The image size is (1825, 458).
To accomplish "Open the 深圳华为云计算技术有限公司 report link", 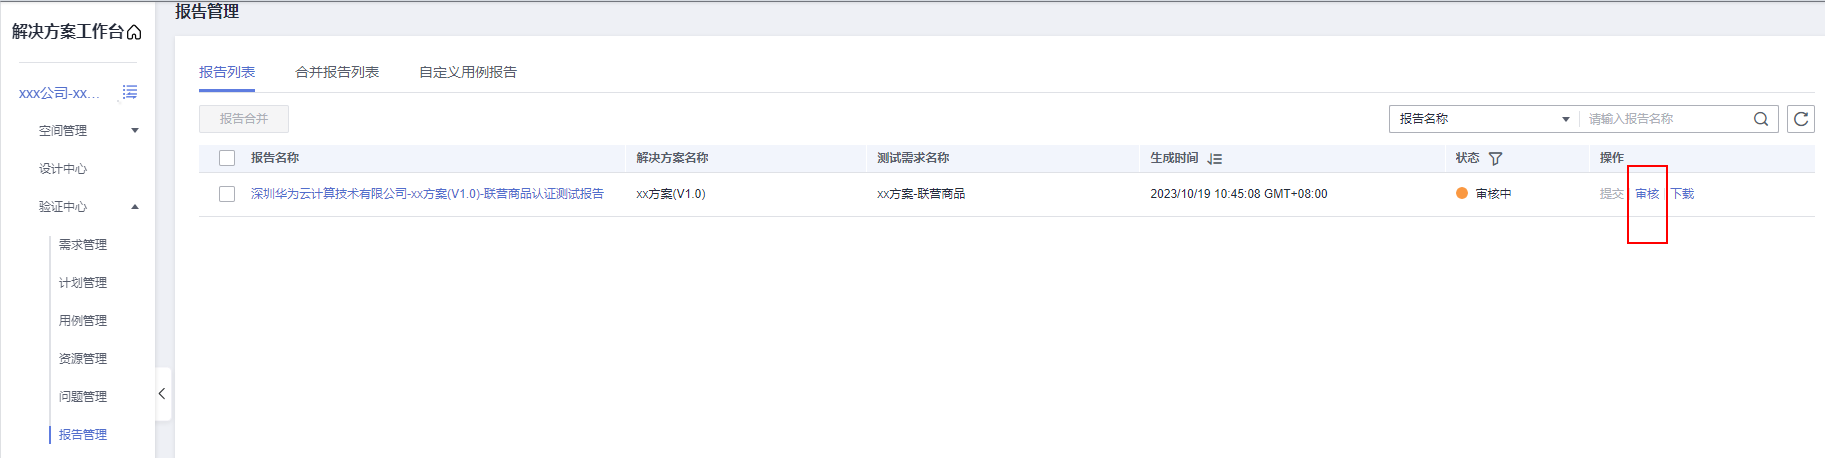I will tap(427, 194).
